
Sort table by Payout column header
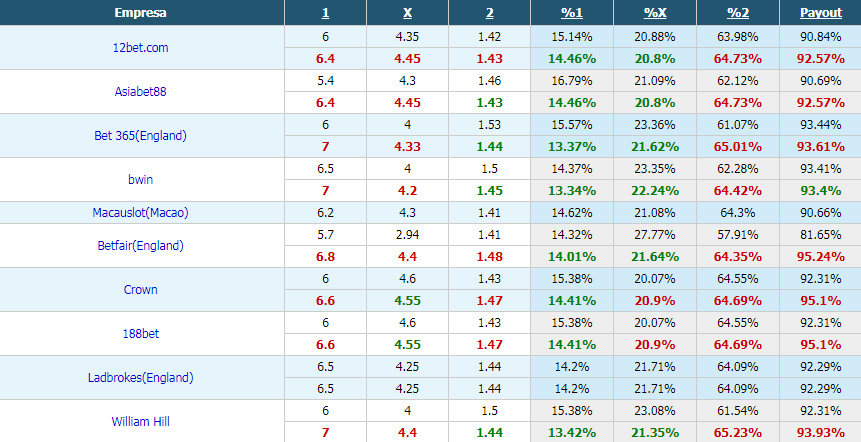[820, 13]
